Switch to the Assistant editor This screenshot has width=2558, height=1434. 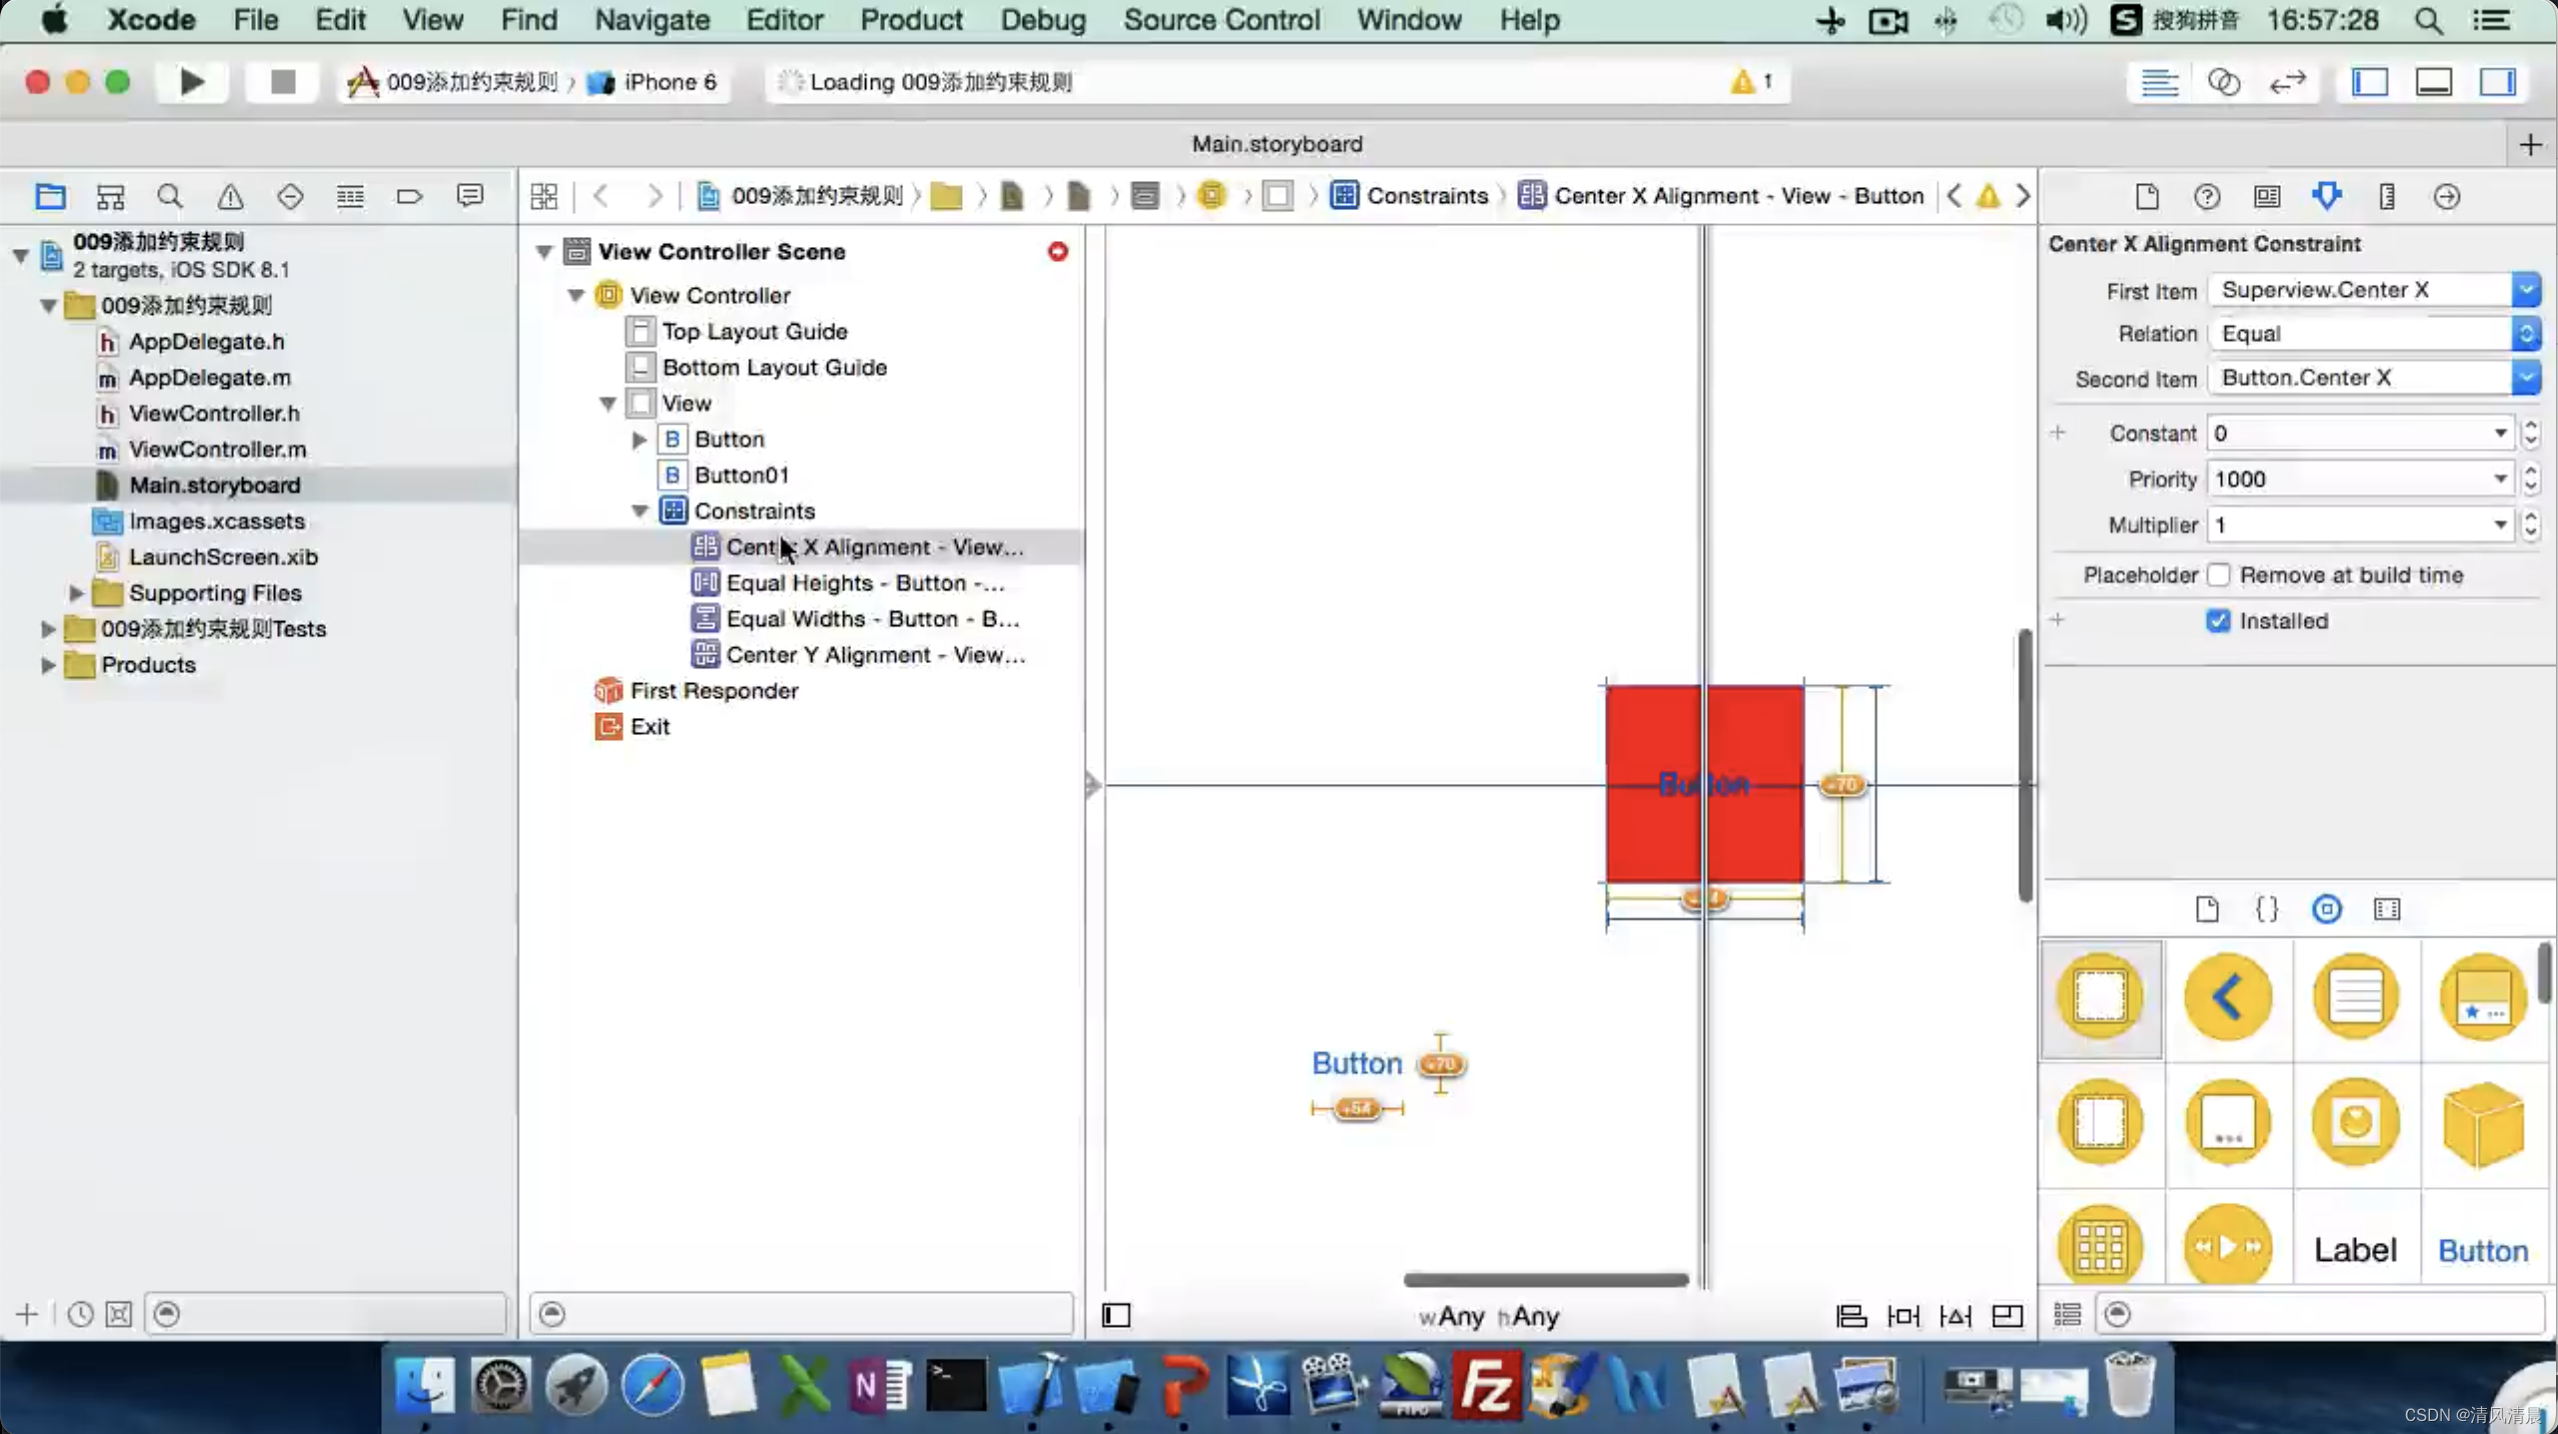(2223, 82)
